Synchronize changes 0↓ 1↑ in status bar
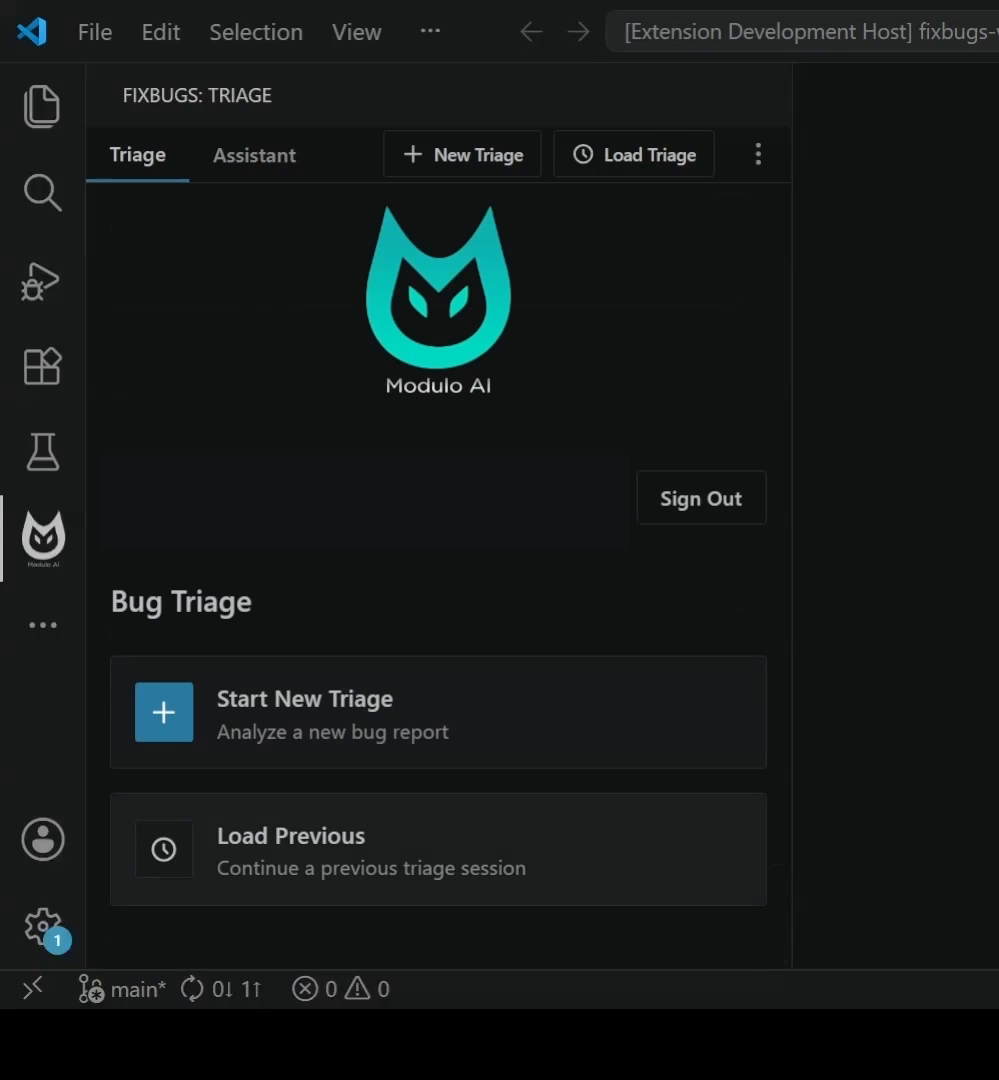This screenshot has height=1080, width=999. (x=221, y=989)
